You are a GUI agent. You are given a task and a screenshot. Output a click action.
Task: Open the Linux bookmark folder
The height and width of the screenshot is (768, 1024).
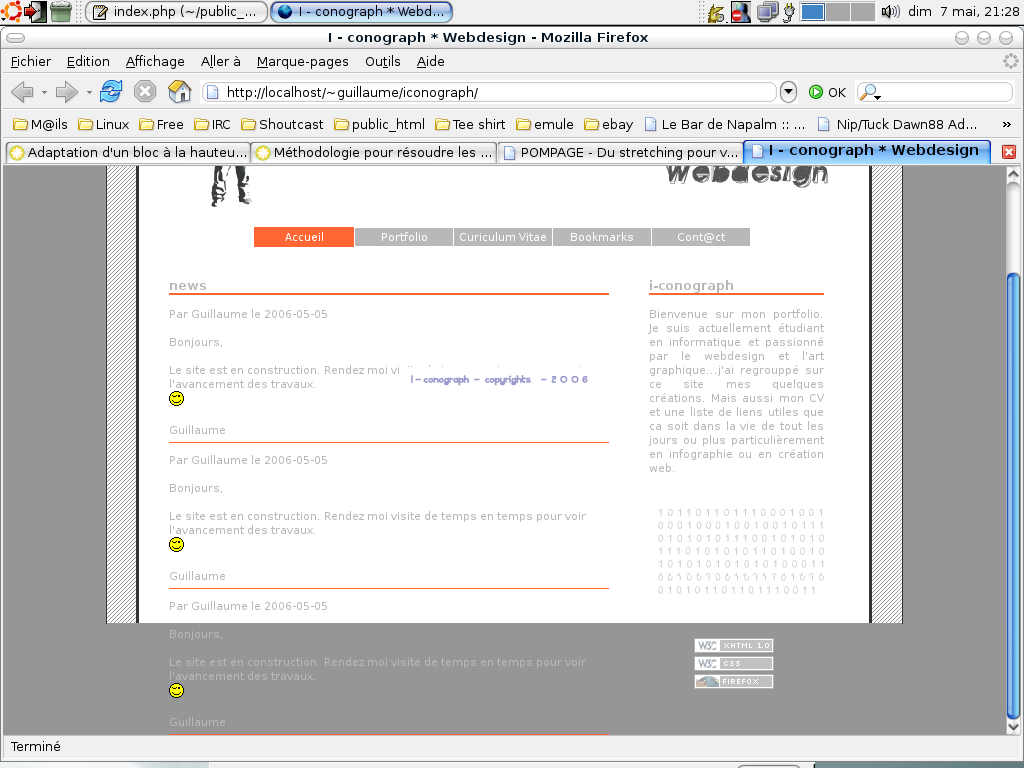click(104, 124)
